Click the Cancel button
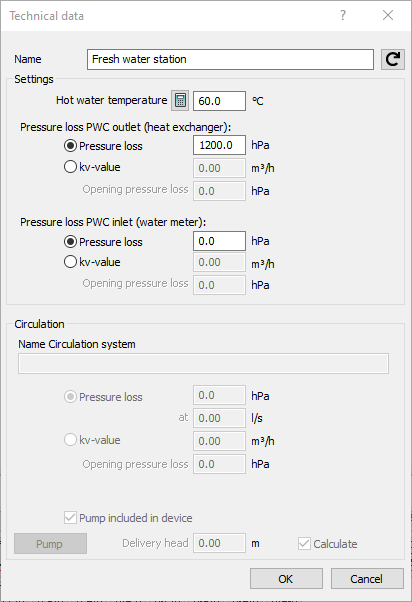 coord(367,579)
